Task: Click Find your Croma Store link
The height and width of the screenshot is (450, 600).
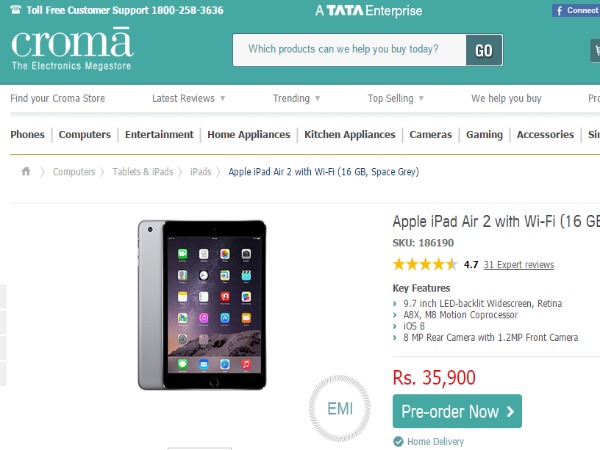Action: (57, 99)
